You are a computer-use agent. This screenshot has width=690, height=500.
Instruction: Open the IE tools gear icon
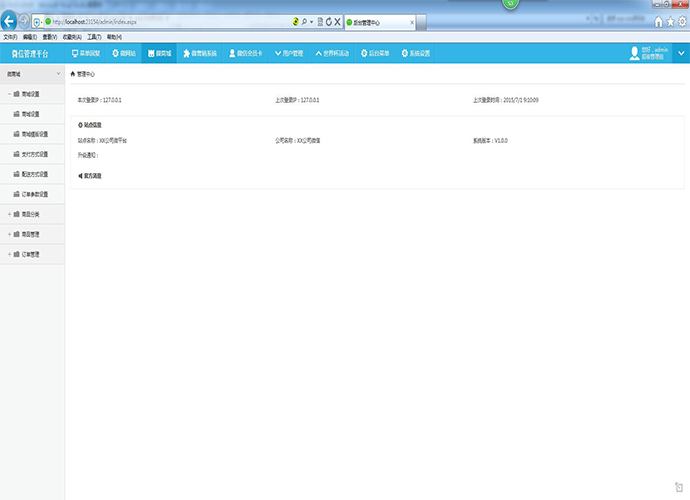681,21
